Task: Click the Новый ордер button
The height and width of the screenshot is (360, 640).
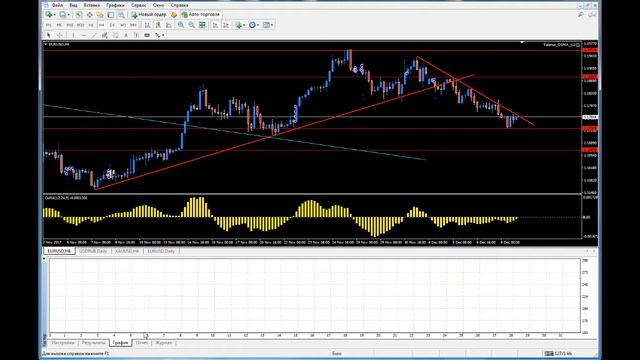Action: click(x=149, y=15)
